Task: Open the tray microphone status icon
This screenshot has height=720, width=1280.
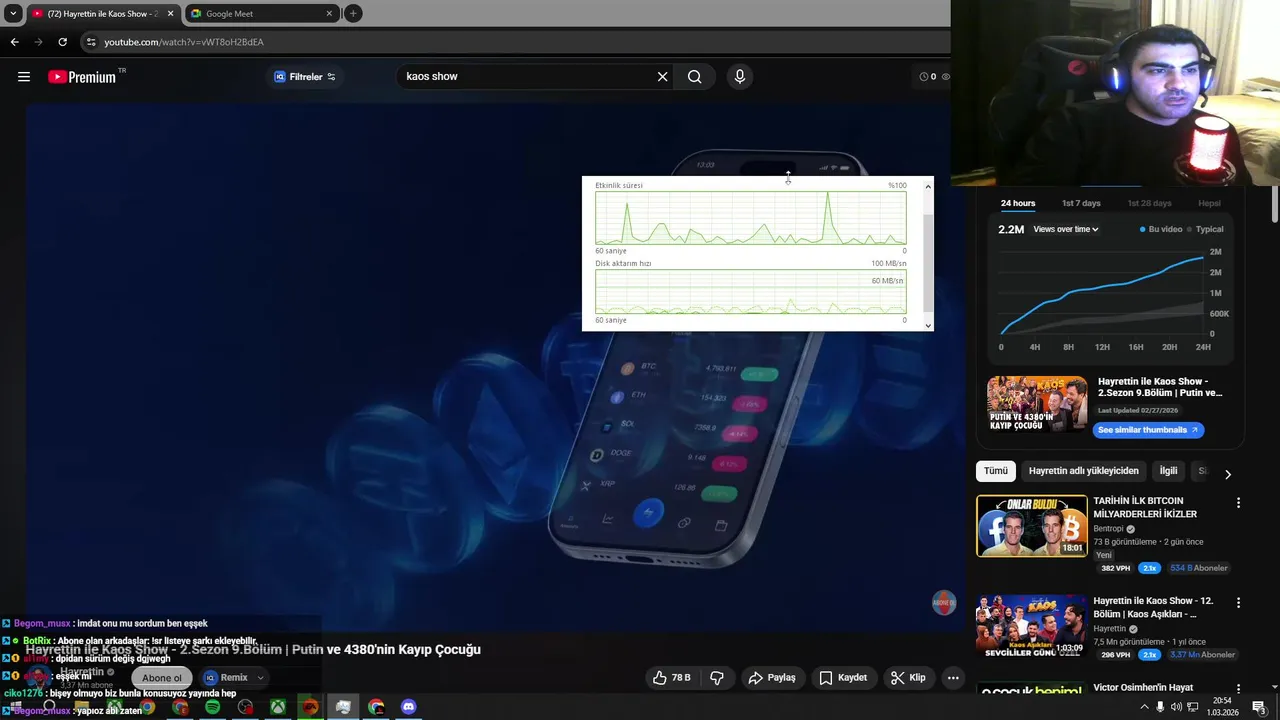Action: coord(1160,707)
